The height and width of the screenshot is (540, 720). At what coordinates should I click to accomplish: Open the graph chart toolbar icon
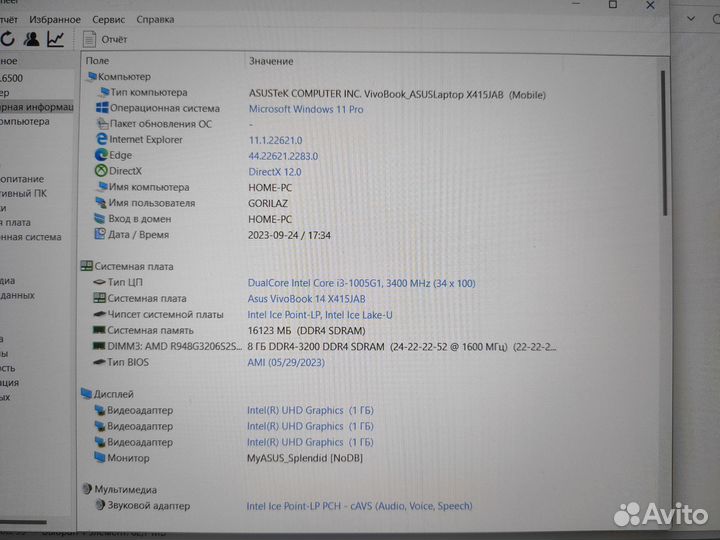click(x=56, y=39)
